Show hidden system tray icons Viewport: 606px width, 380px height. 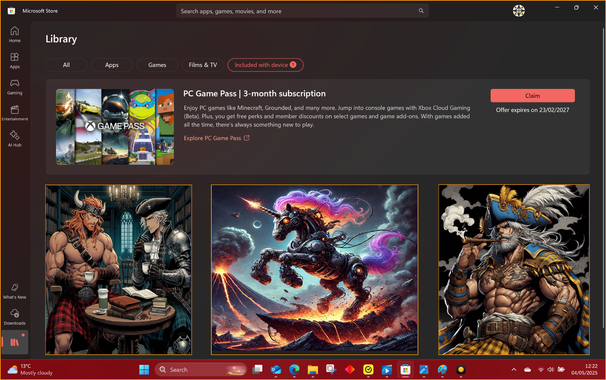514,370
